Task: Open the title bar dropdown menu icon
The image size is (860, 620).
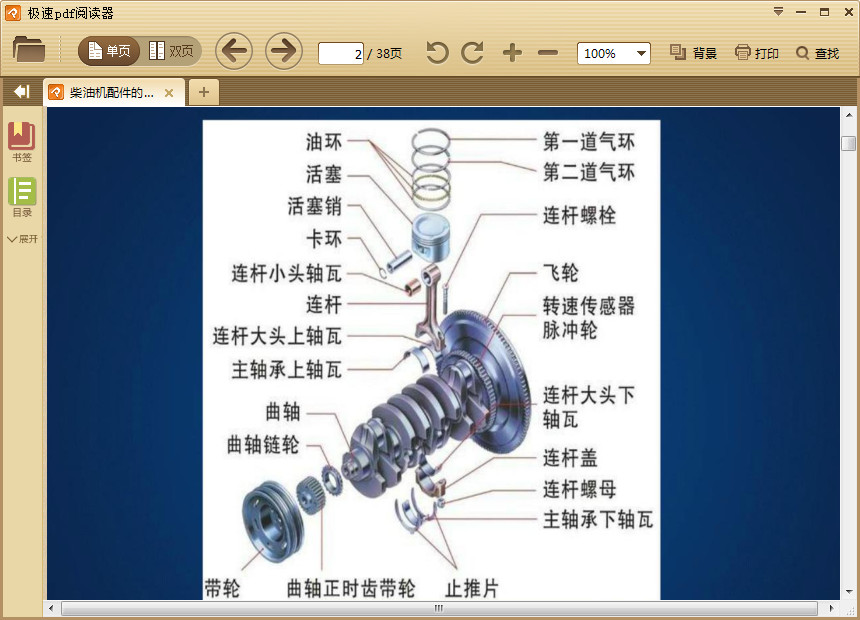Action: click(x=778, y=12)
